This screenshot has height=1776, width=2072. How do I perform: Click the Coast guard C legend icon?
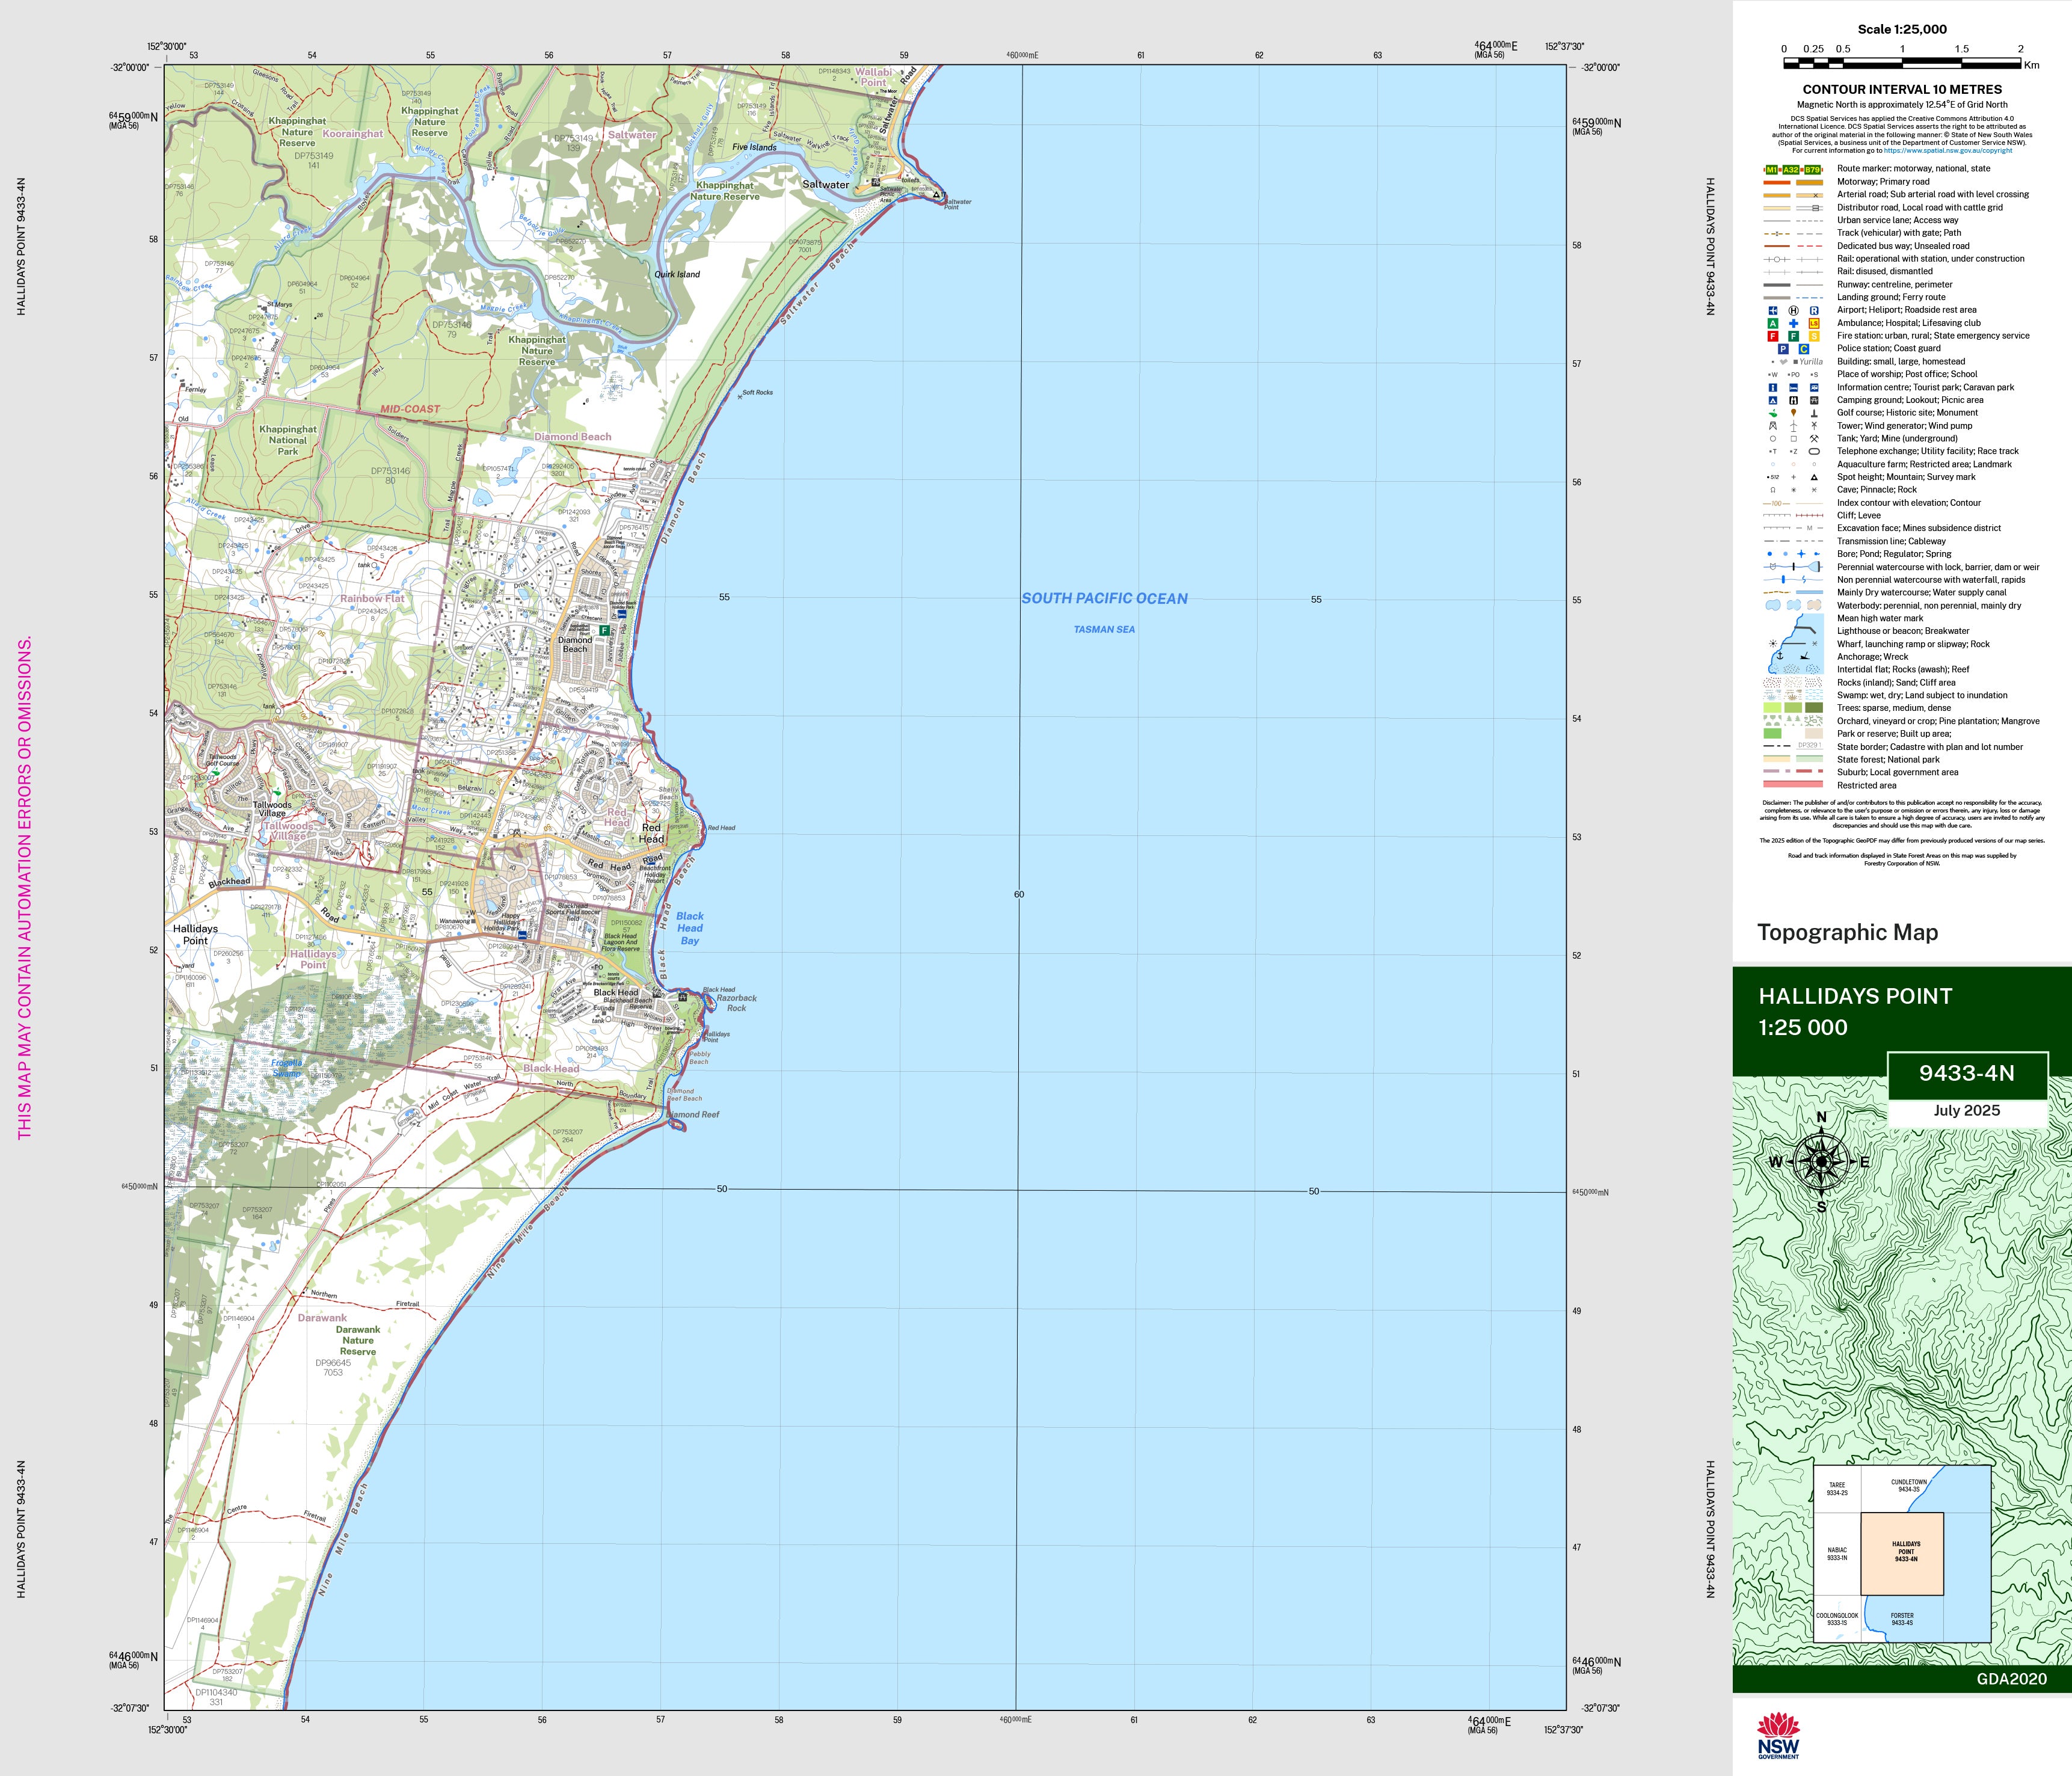(x=1804, y=349)
